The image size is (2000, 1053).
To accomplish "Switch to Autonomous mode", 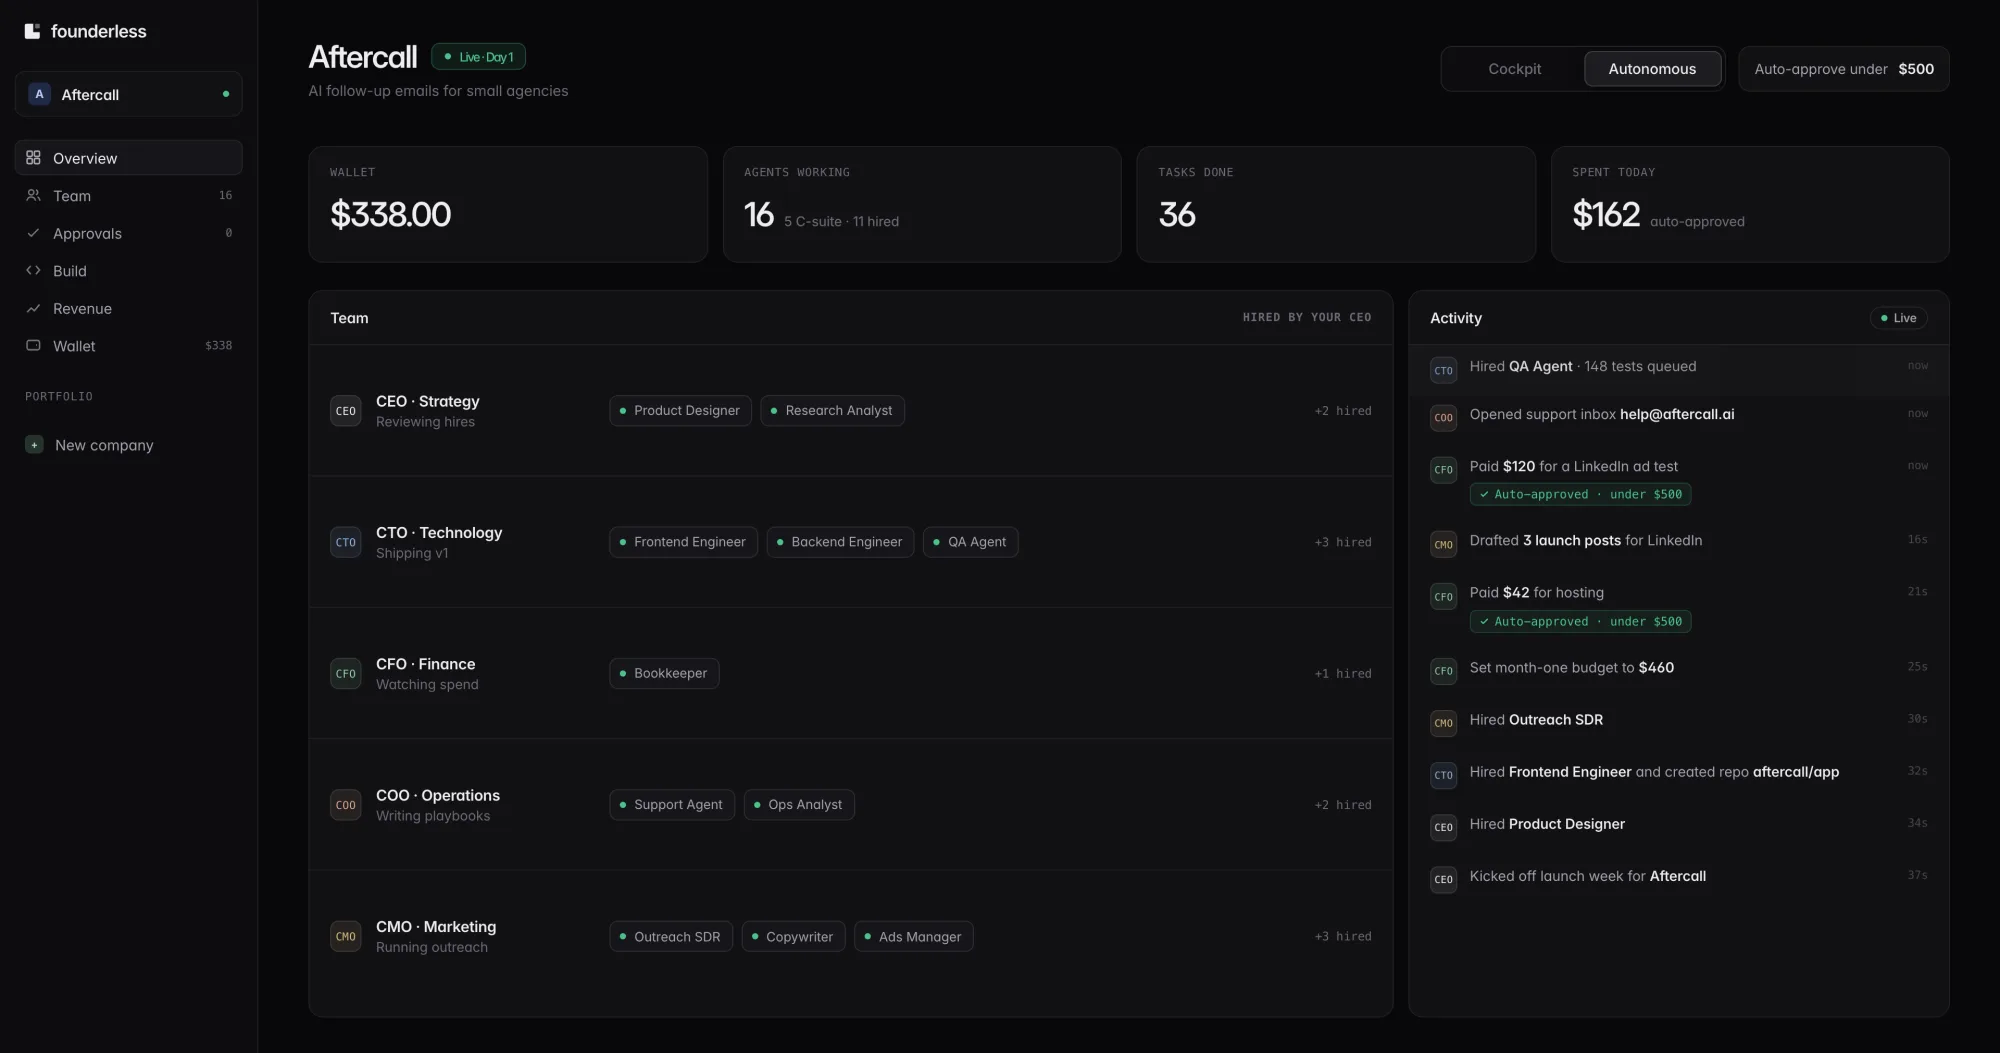I will pyautogui.click(x=1652, y=69).
